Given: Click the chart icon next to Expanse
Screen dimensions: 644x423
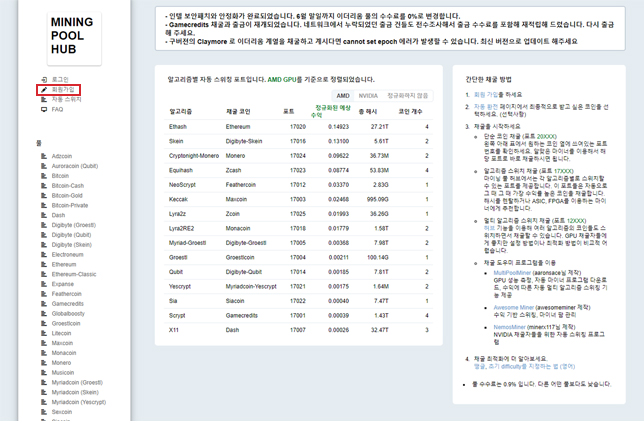Looking at the screenshot, I should (x=44, y=284).
